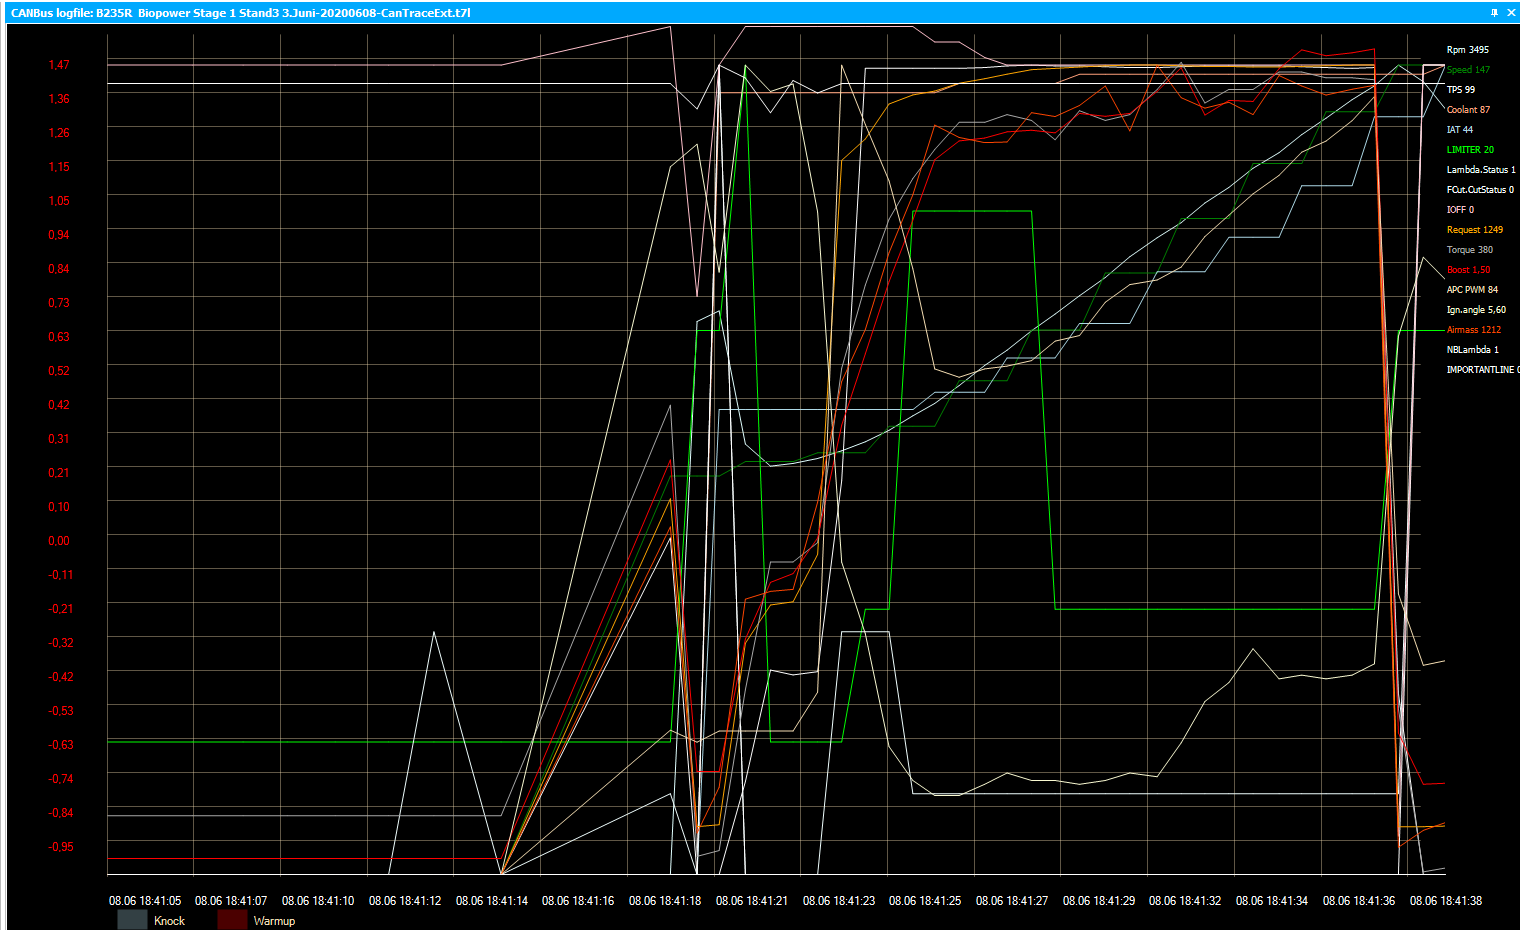Click the 0,84 y-axis value
Screen dimensions: 1520x930
59,269
